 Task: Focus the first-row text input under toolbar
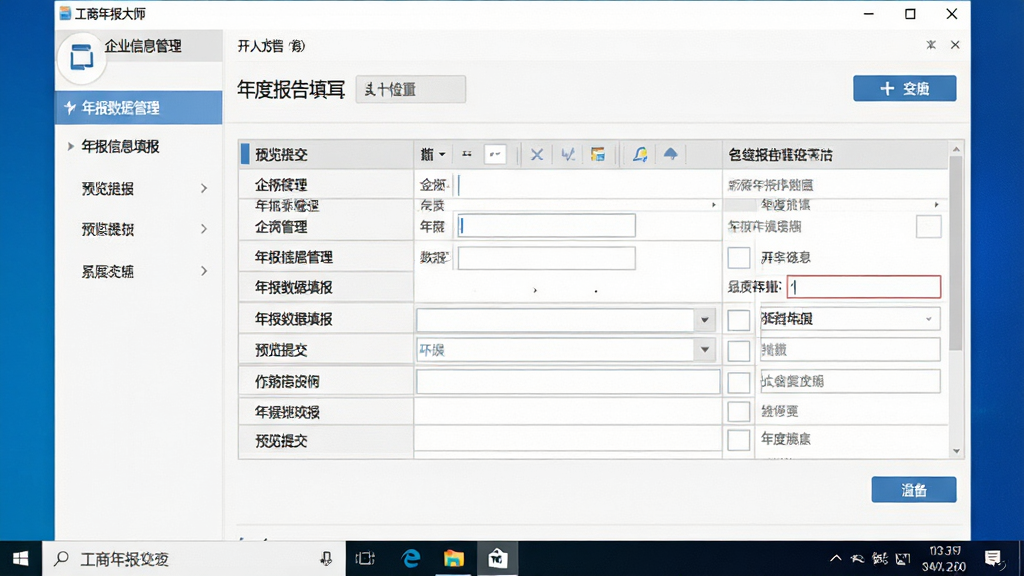(x=588, y=185)
